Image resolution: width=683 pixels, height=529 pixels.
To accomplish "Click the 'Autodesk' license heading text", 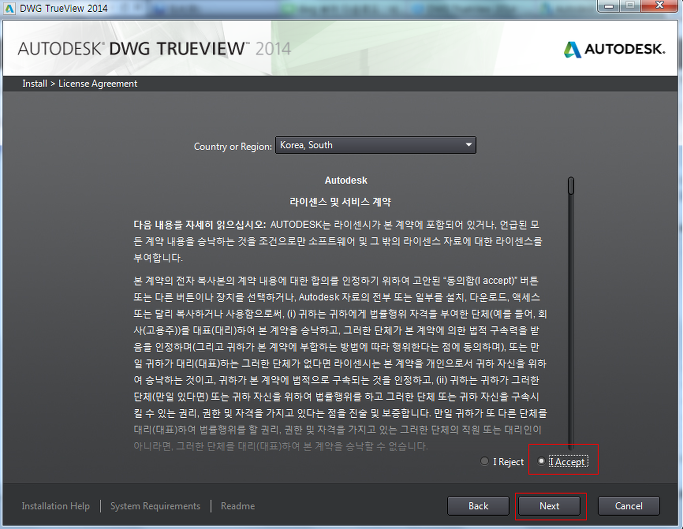I will (x=346, y=180).
